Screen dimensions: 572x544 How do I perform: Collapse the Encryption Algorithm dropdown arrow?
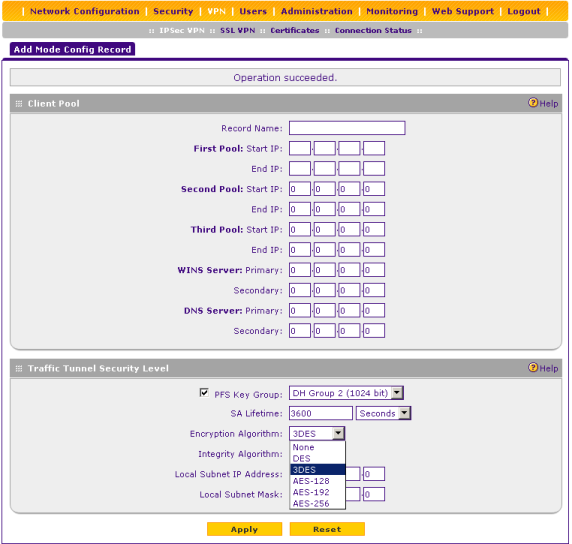[339, 433]
